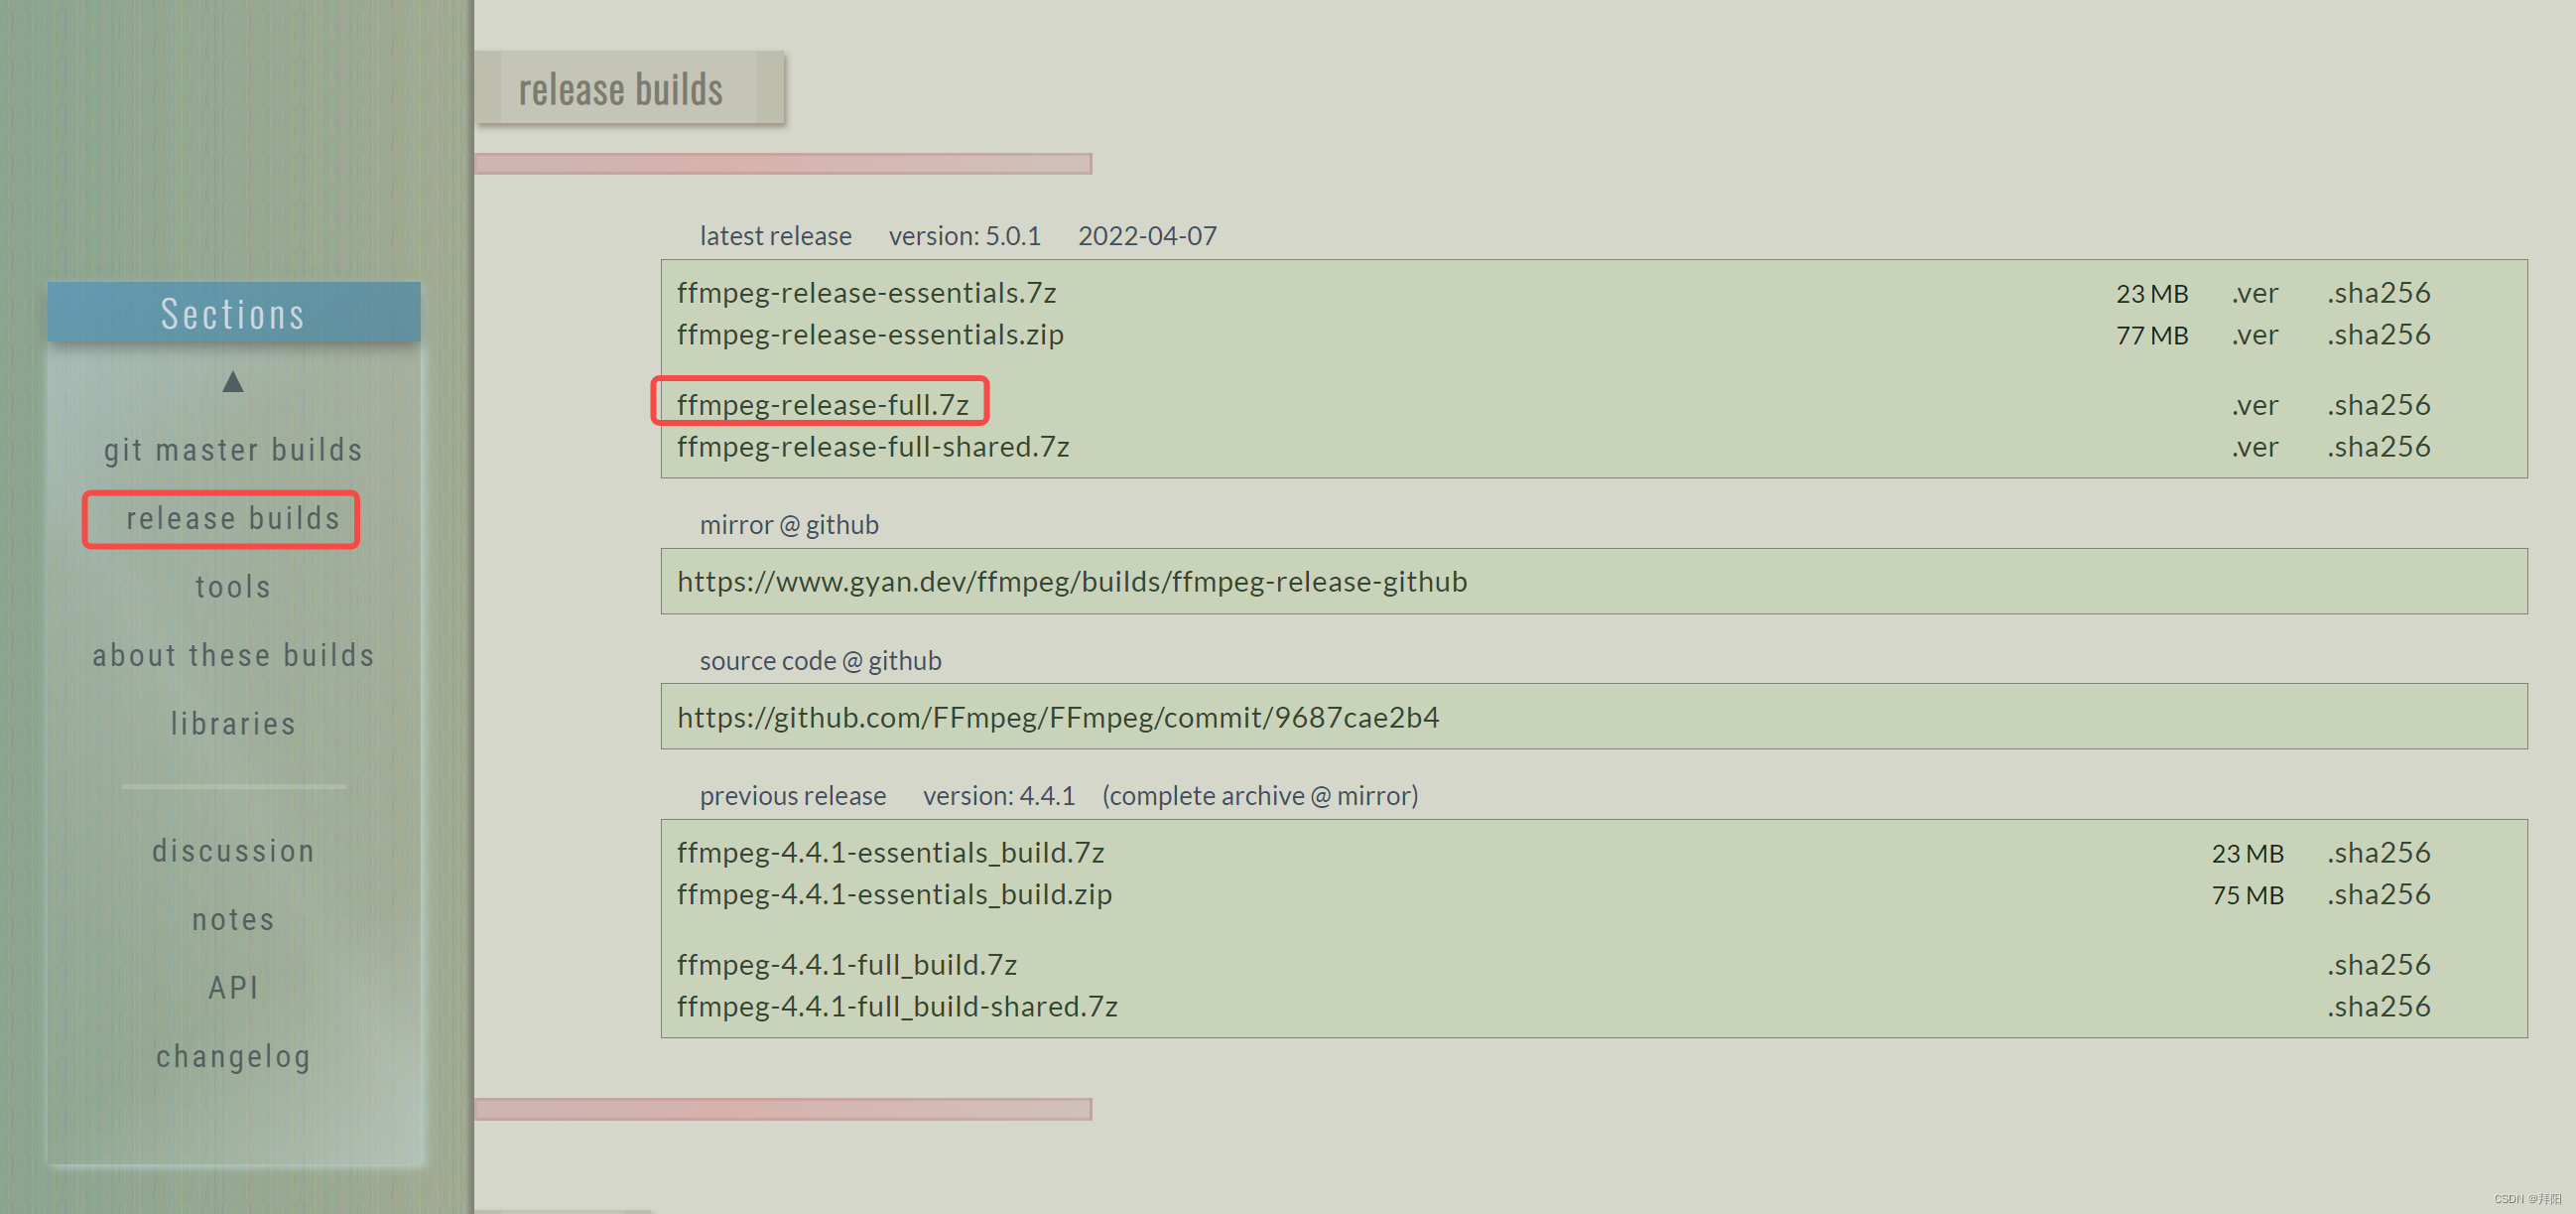
Task: Click the libraries sidebar item
Action: pyautogui.click(x=231, y=725)
